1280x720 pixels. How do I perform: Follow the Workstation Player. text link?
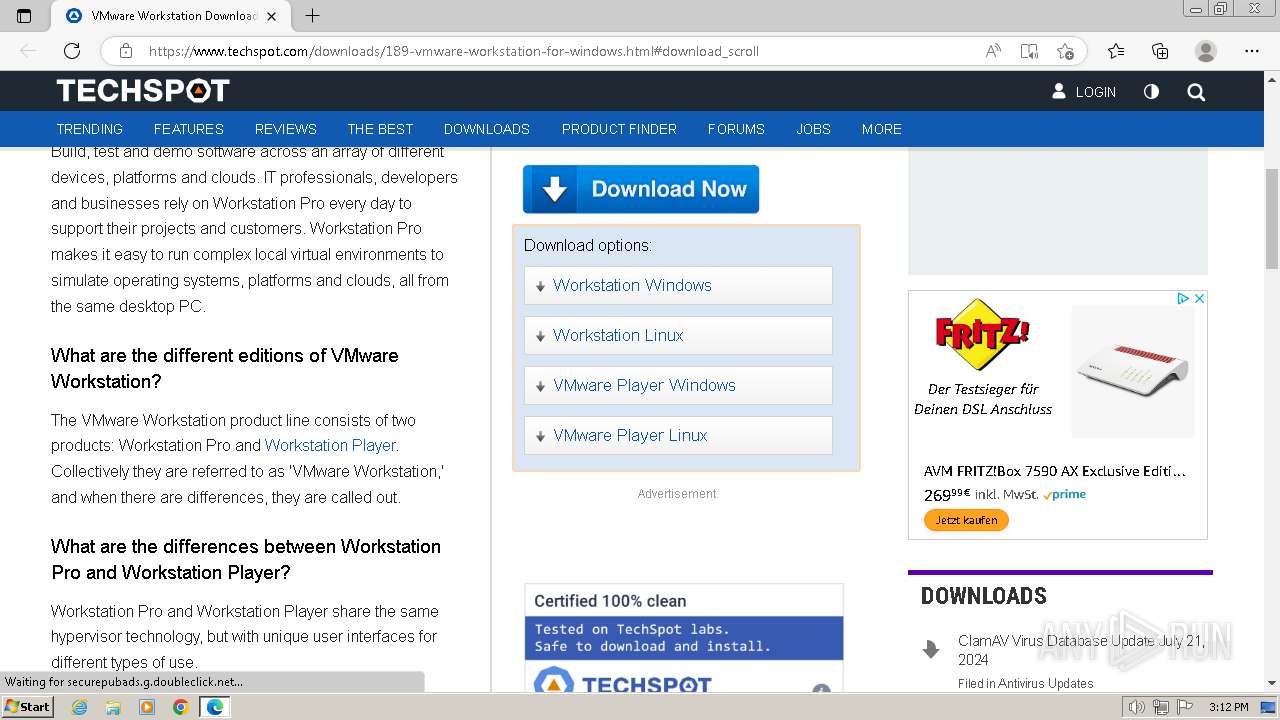pyautogui.click(x=331, y=445)
